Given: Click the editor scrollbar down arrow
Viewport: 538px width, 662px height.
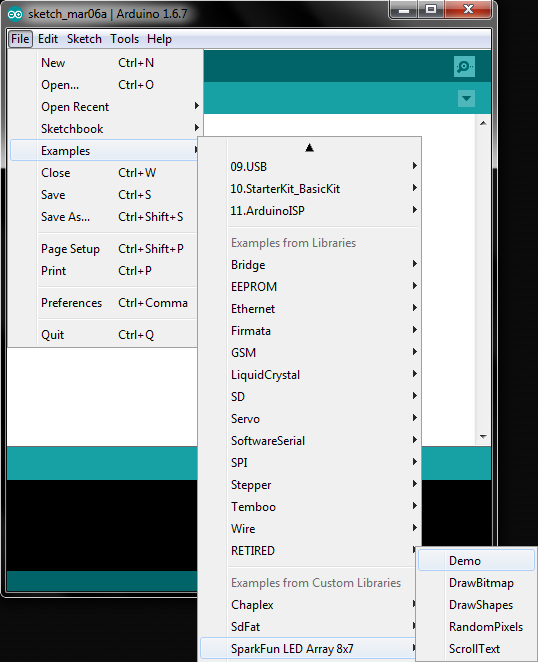Looking at the screenshot, I should [x=483, y=437].
